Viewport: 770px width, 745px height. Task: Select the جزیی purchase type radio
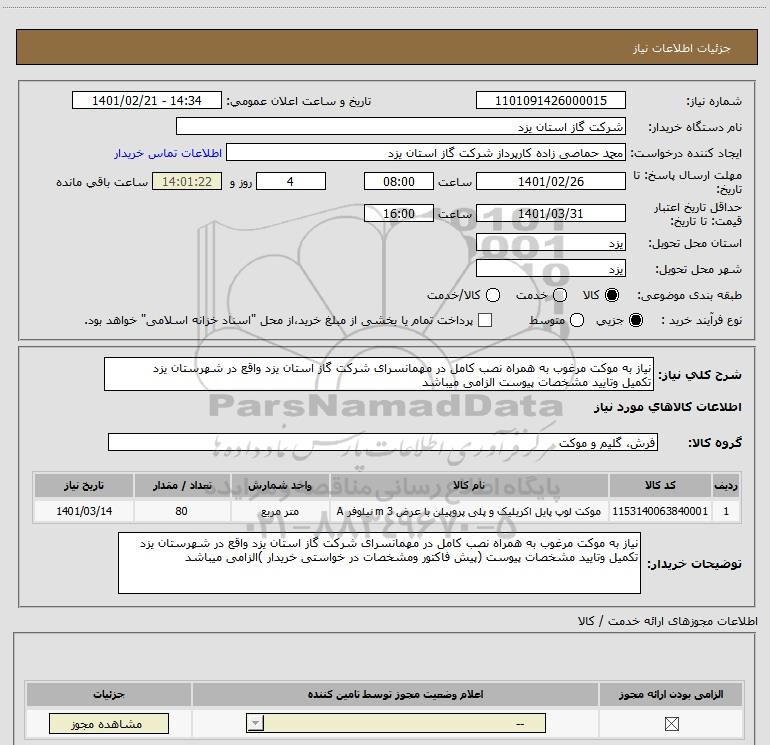tap(636, 320)
